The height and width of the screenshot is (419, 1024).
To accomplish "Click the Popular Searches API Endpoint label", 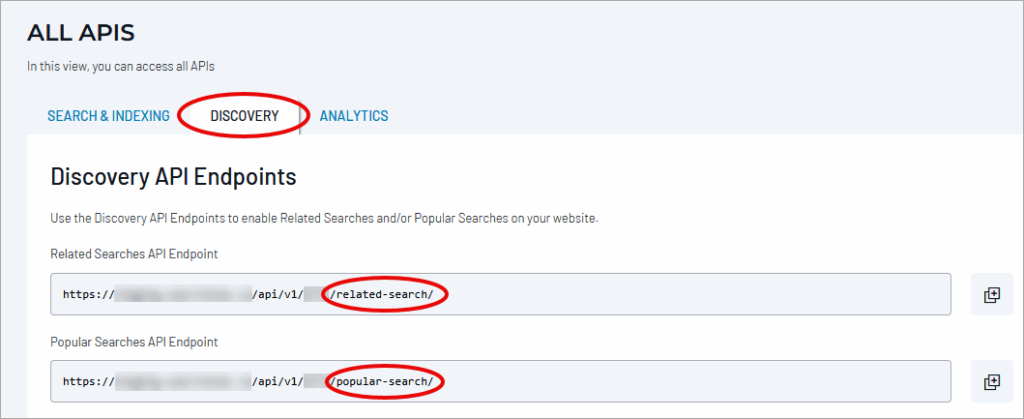I will [134, 342].
